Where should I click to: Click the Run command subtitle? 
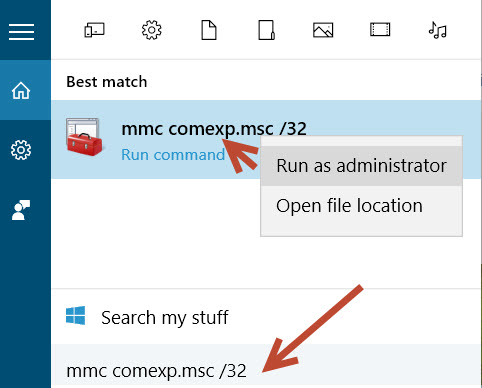173,155
